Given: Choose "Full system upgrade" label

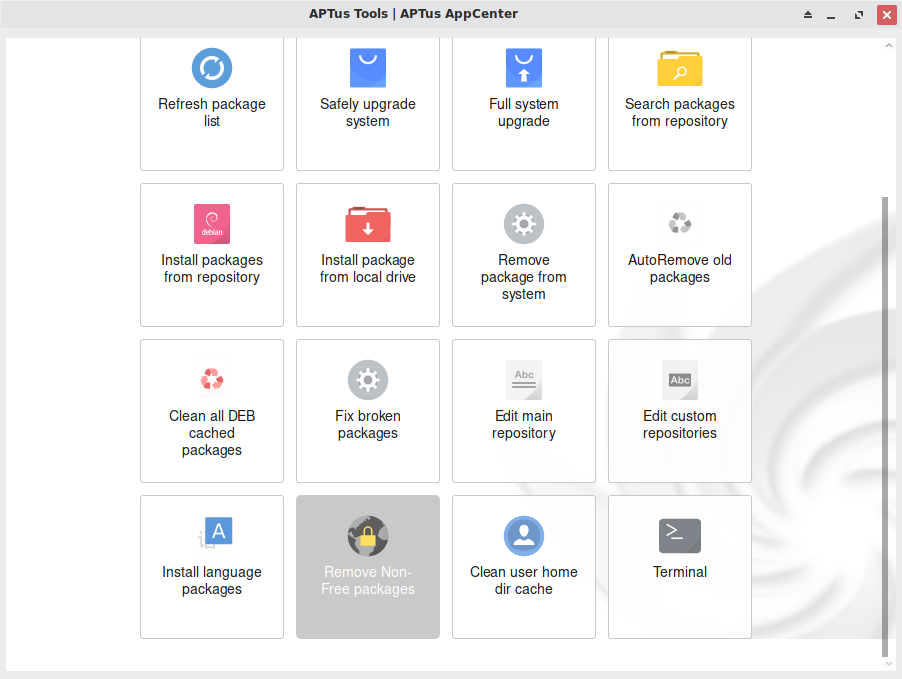Looking at the screenshot, I should tap(523, 112).
